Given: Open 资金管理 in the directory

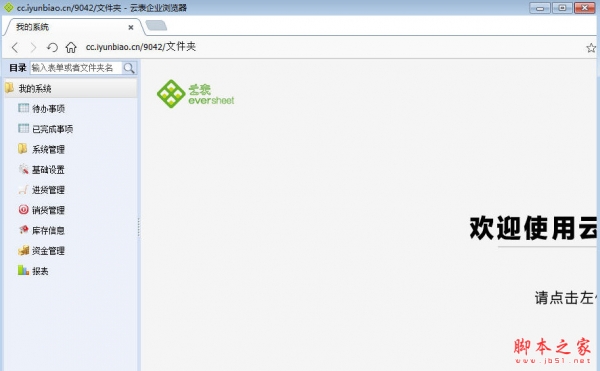Looking at the screenshot, I should (48, 251).
